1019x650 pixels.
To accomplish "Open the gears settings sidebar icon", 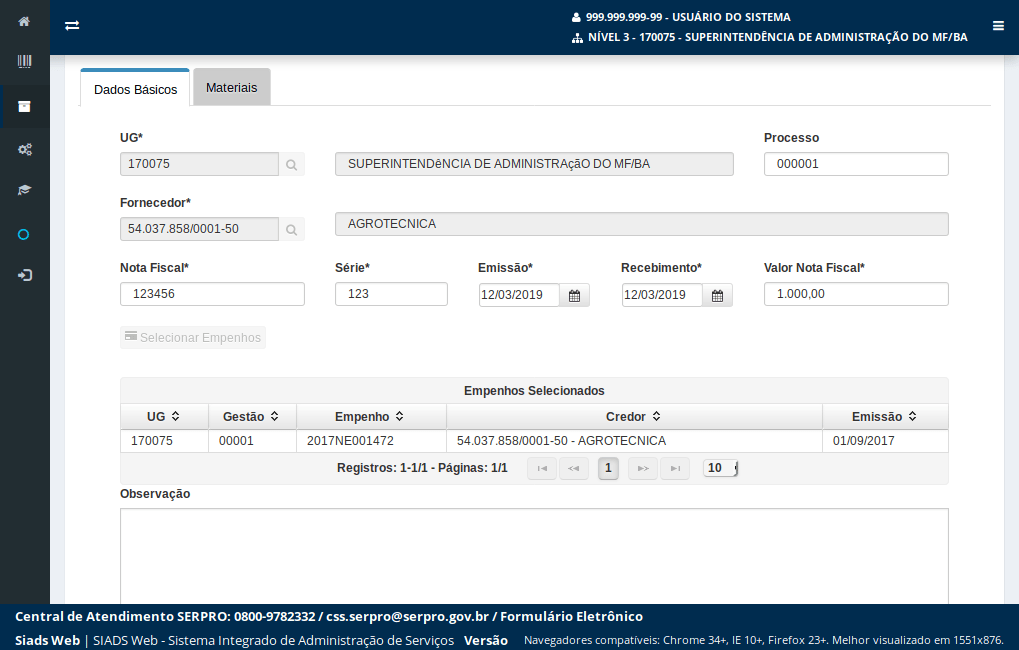I will [24, 149].
